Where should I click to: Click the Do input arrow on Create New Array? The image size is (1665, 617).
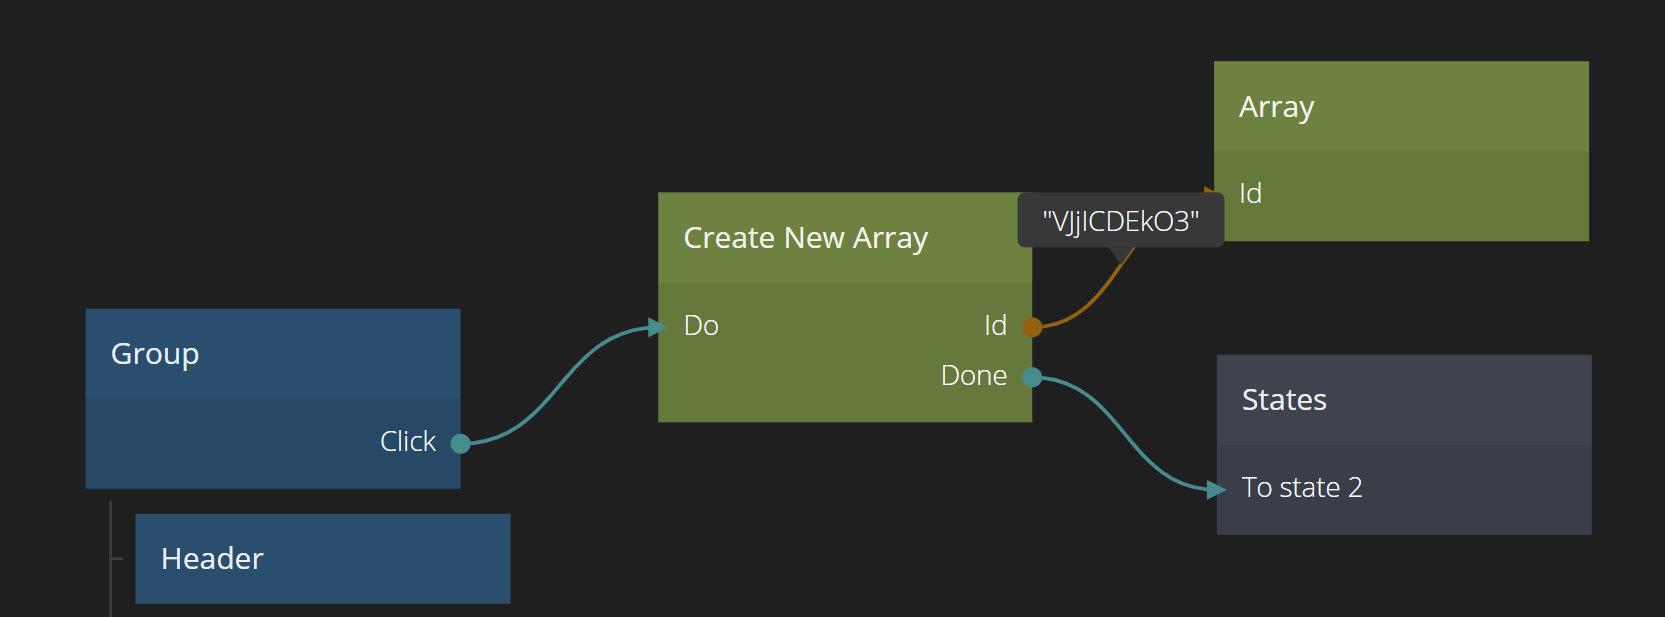coord(656,327)
